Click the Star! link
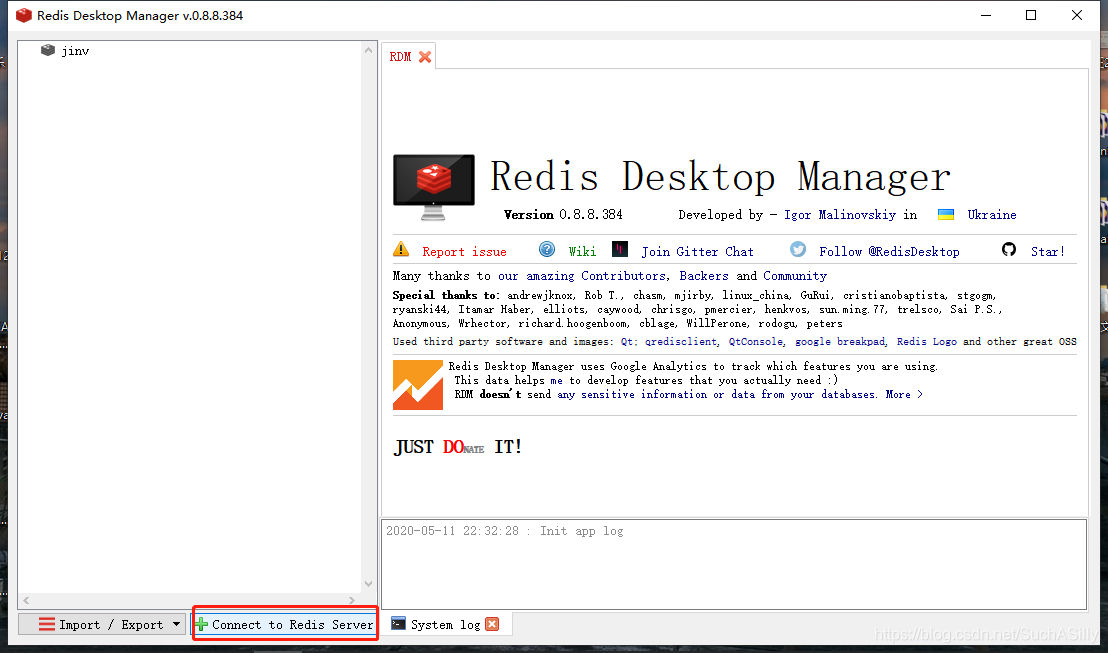1108x653 pixels. click(x=1047, y=252)
